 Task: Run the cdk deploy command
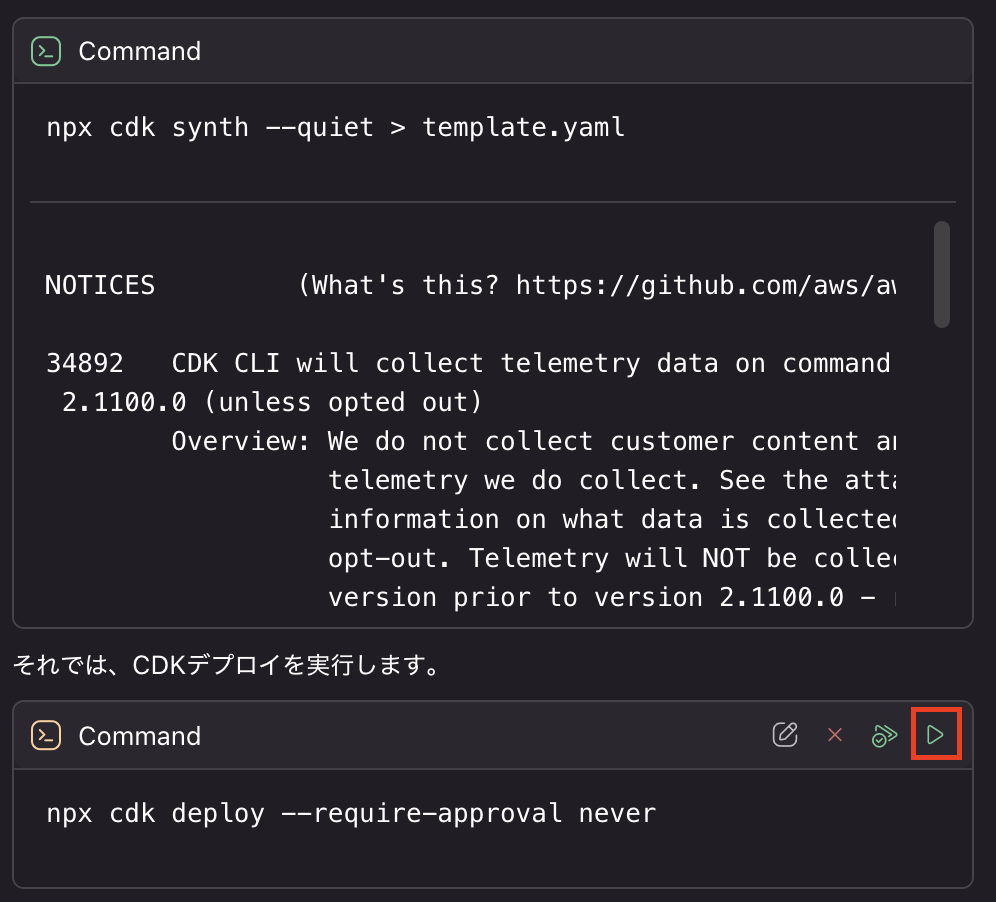[936, 736]
